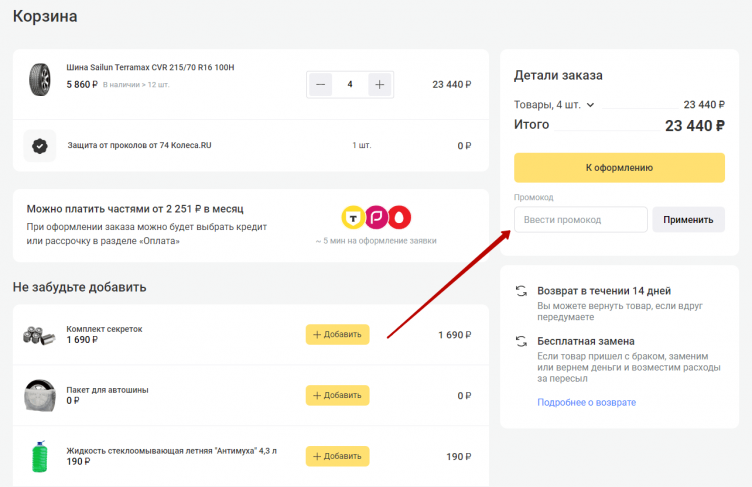Select Не забудьте добавить heading
752x487 pixels.
(80, 287)
